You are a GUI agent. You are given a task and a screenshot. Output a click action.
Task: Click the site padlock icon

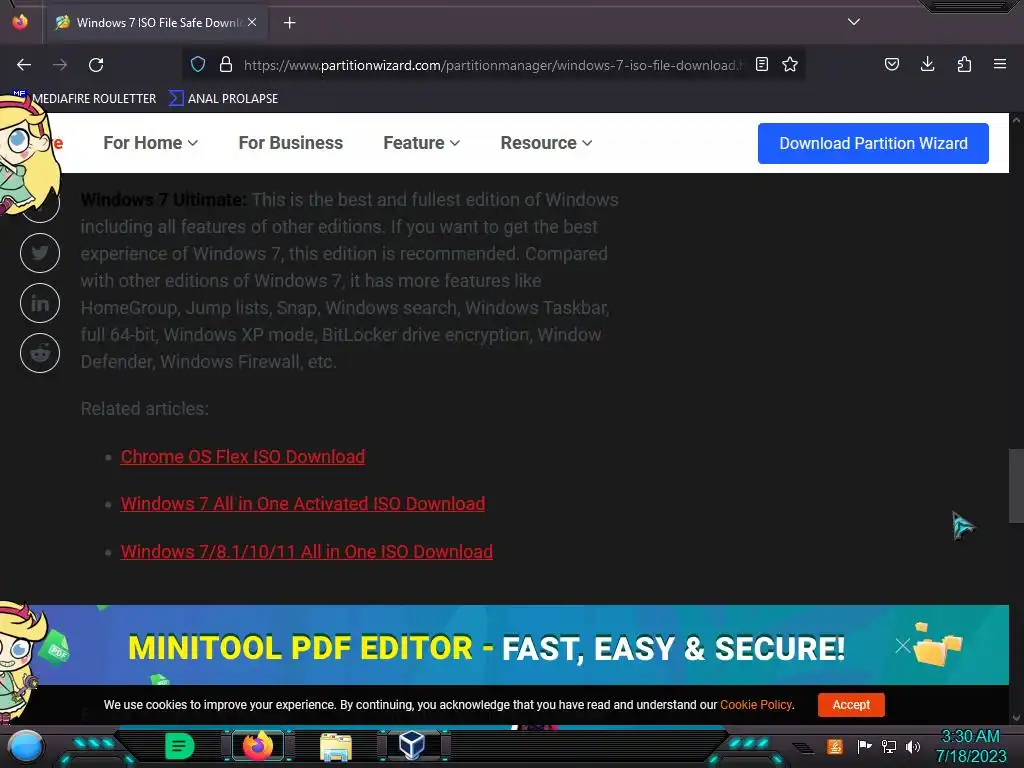point(226,65)
